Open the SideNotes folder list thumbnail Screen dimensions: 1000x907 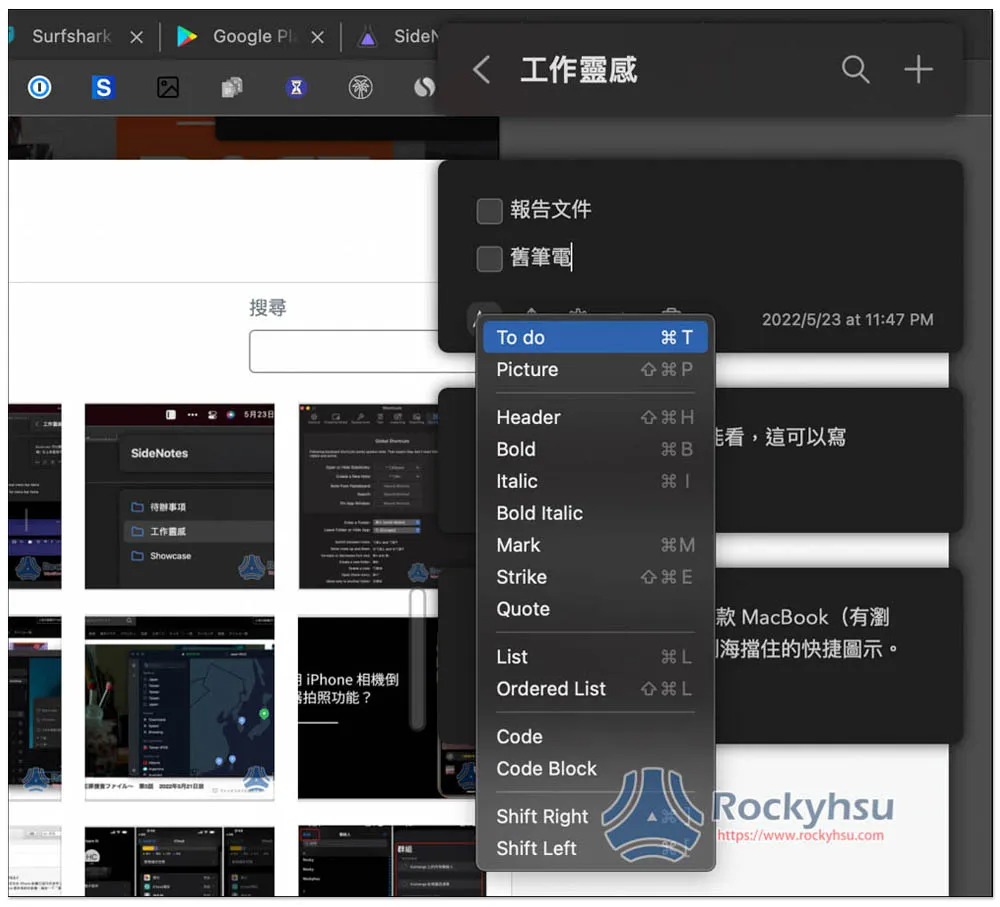point(179,496)
